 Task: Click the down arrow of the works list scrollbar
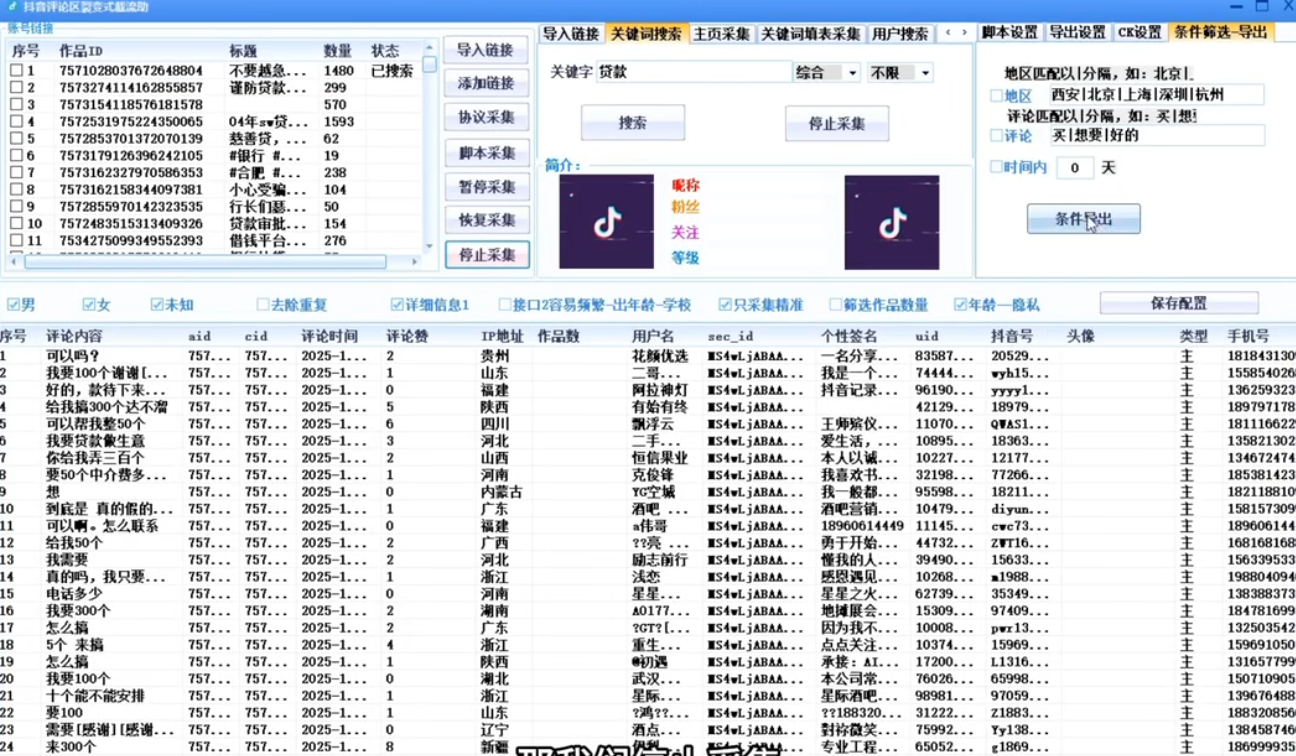(429, 246)
